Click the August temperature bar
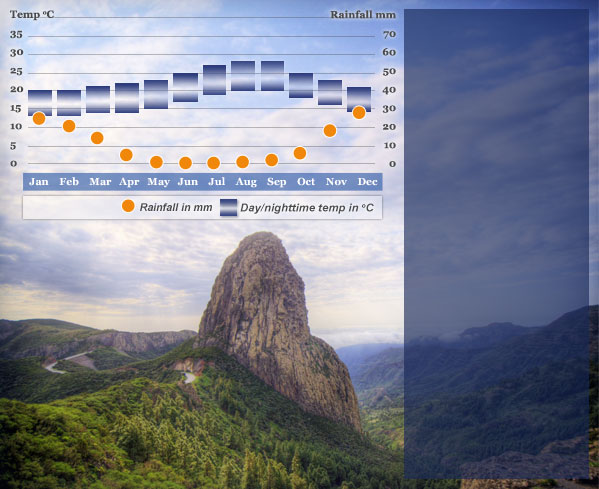The width and height of the screenshot is (599, 489). [243, 76]
